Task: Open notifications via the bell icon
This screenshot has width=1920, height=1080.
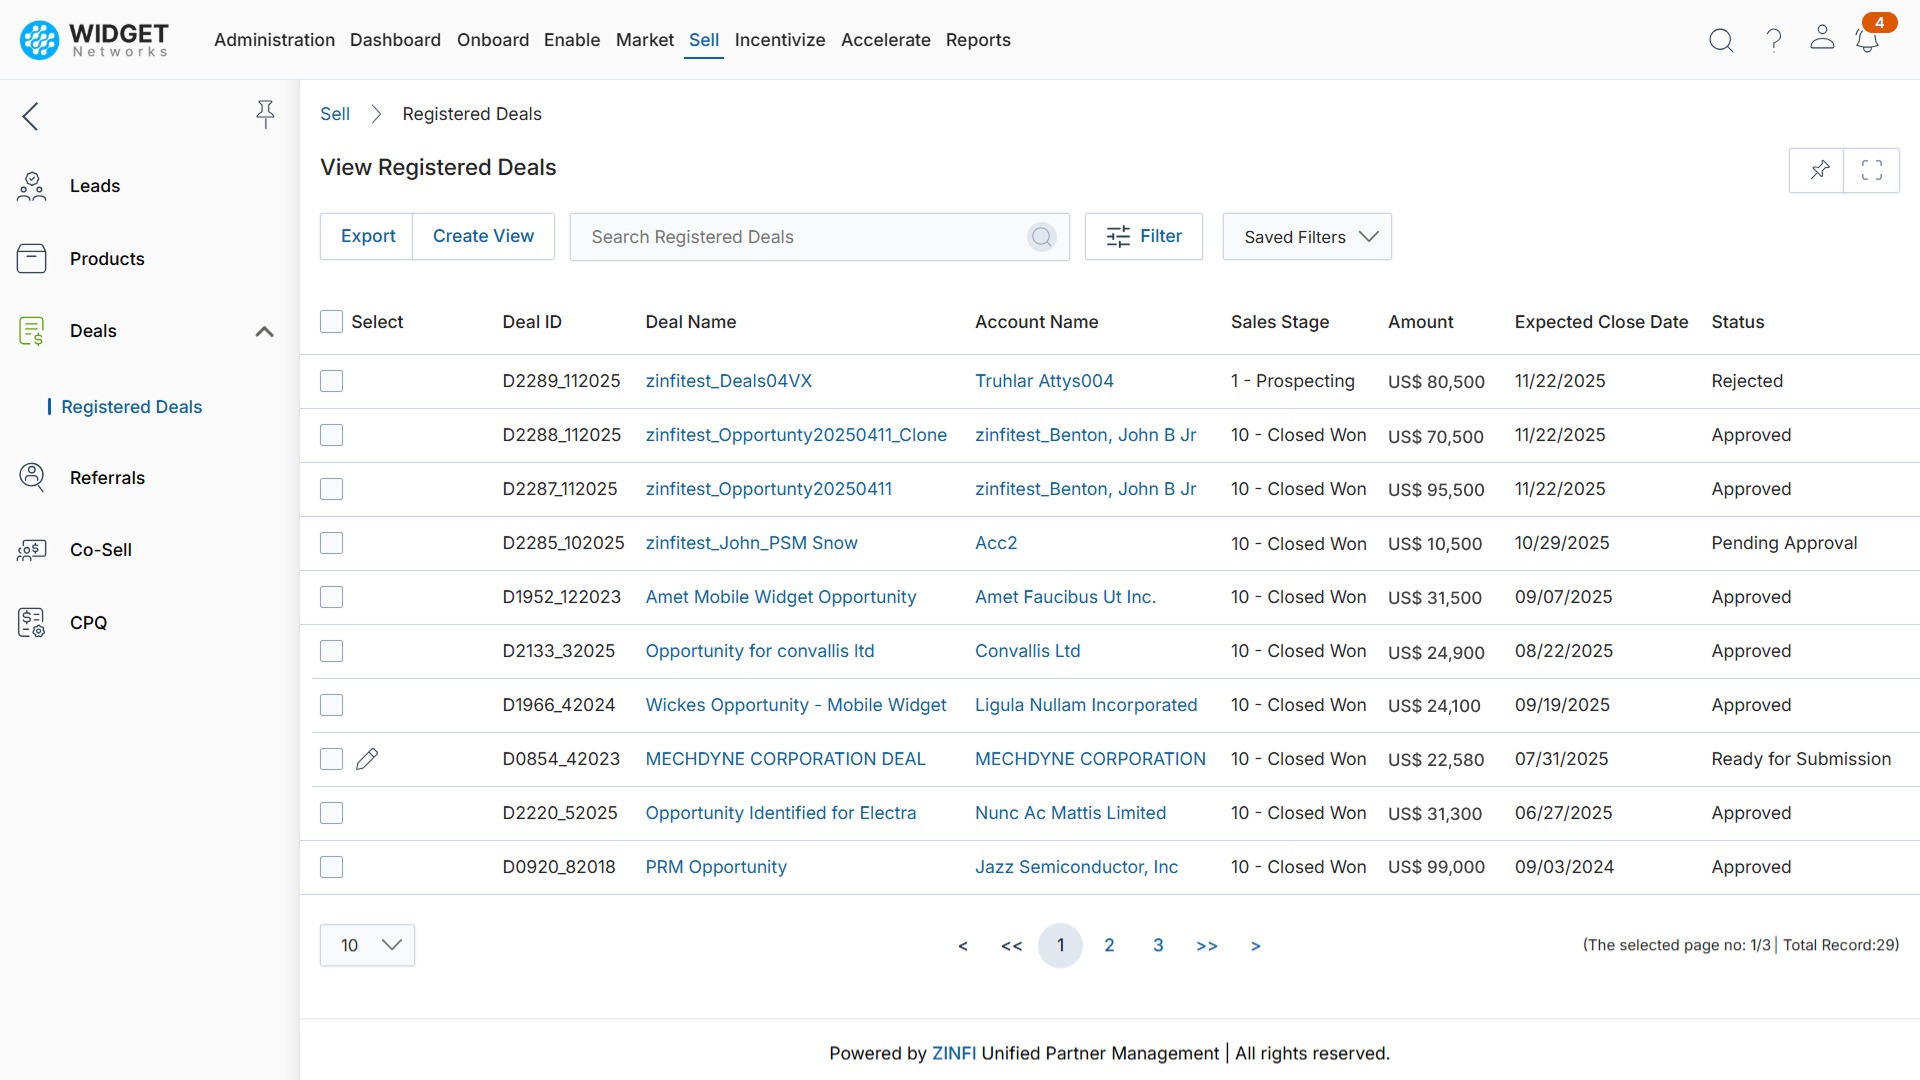Action: pyautogui.click(x=1868, y=40)
